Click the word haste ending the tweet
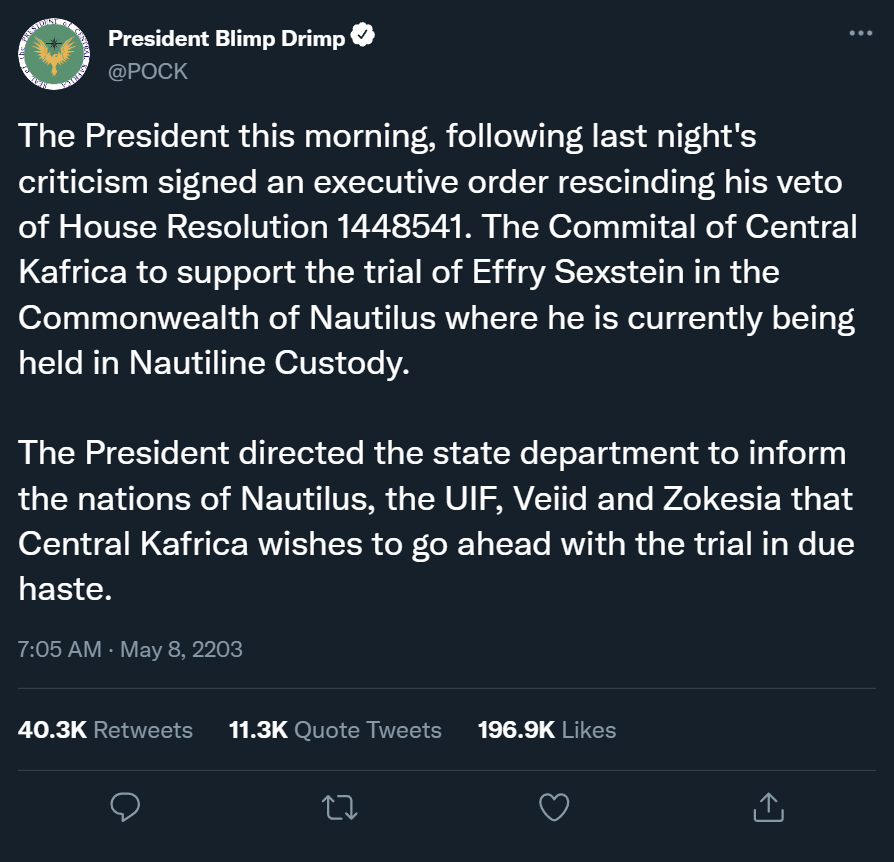Screen dimensions: 894x862 click(60, 589)
